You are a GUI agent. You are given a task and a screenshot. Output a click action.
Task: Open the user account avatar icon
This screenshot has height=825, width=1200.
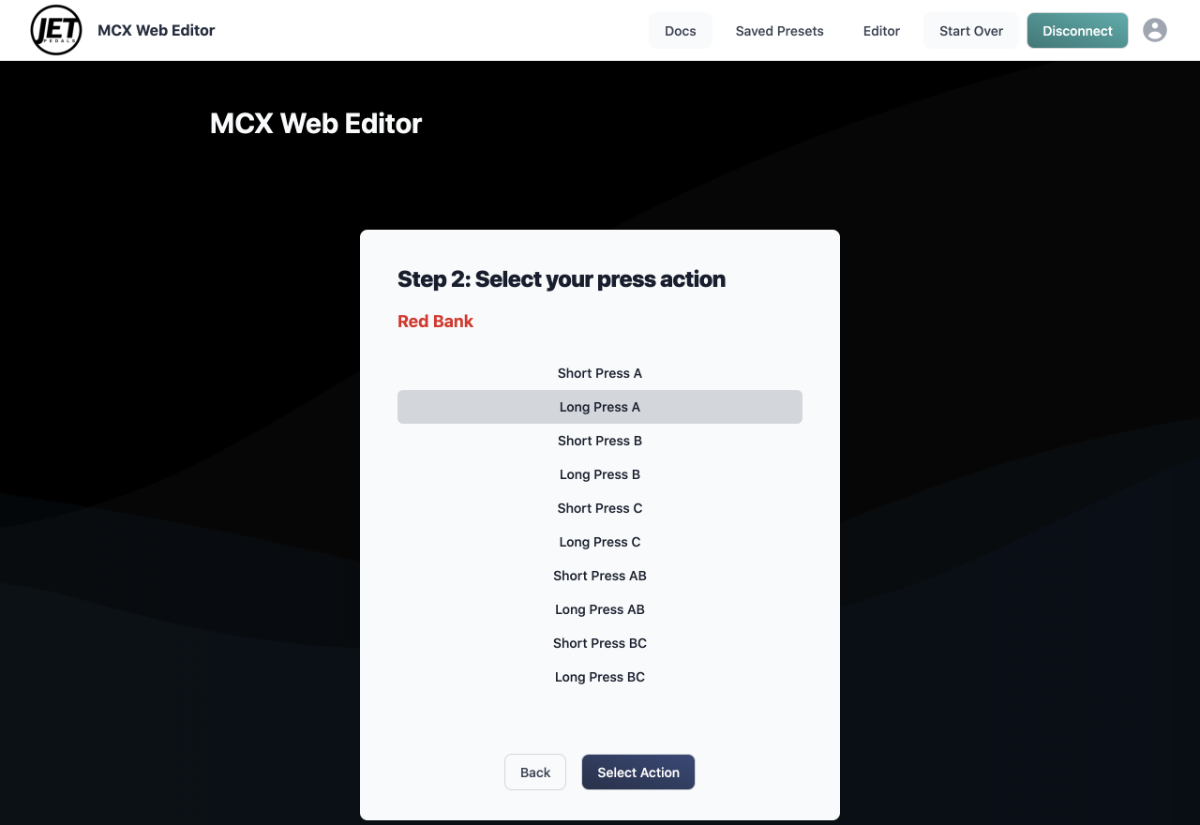(1155, 30)
